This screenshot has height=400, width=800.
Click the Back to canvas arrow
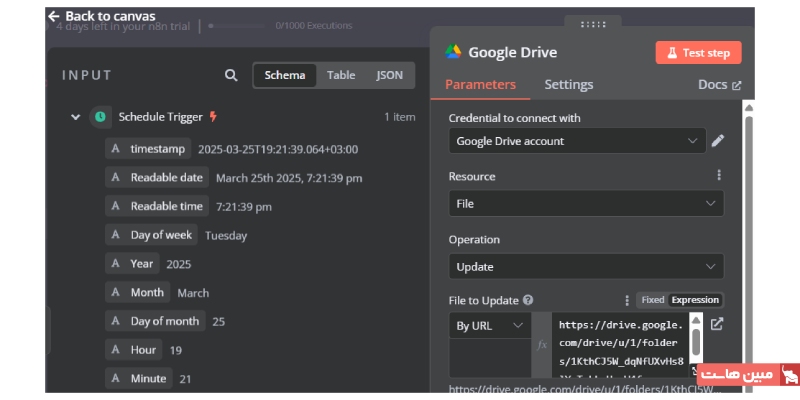(54, 16)
